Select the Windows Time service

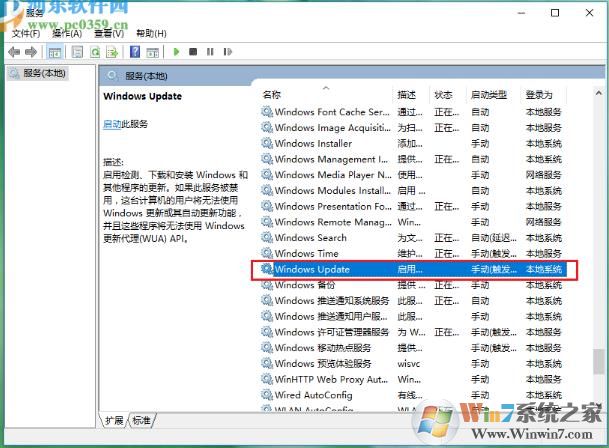[x=412, y=253]
